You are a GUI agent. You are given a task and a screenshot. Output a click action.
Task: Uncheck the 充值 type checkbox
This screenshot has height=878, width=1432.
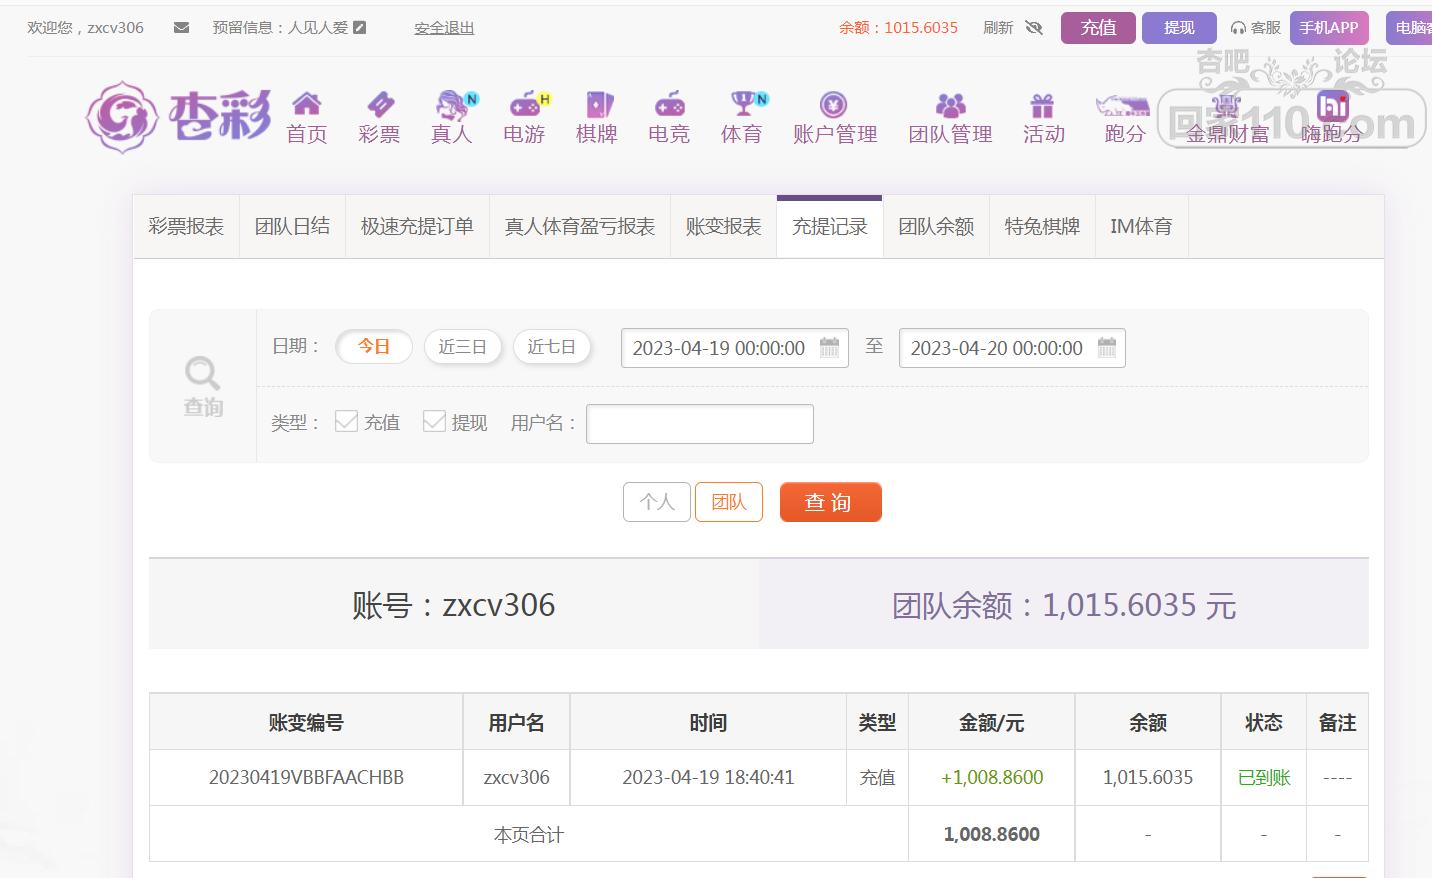pos(346,421)
